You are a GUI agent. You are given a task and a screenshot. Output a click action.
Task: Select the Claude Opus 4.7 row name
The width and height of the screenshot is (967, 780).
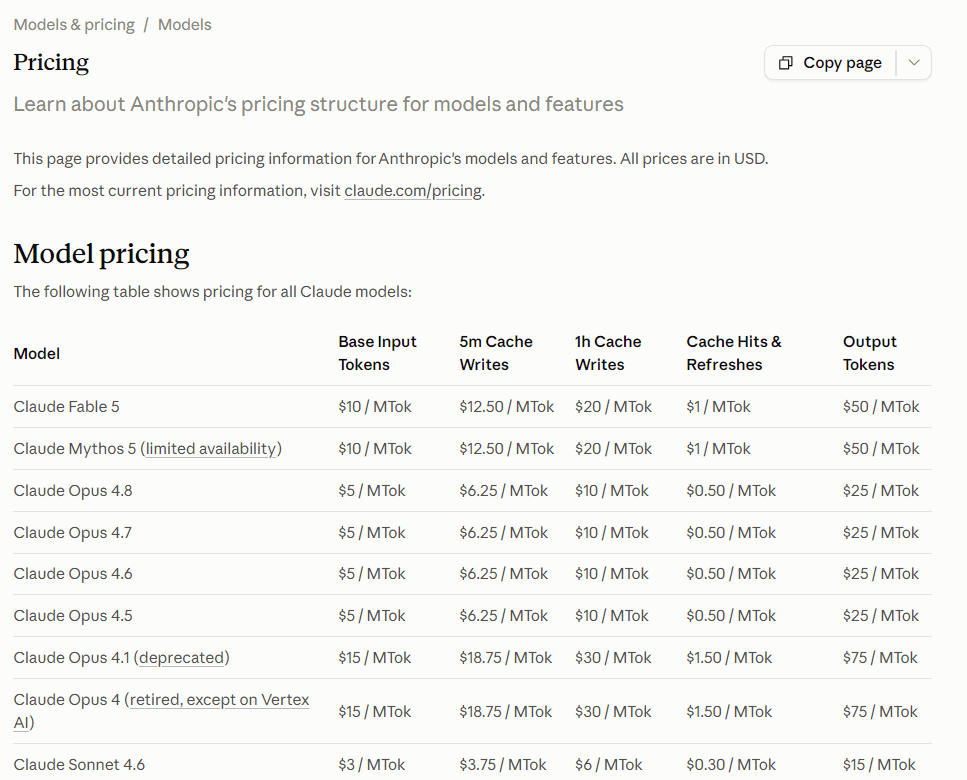[x=73, y=533]
